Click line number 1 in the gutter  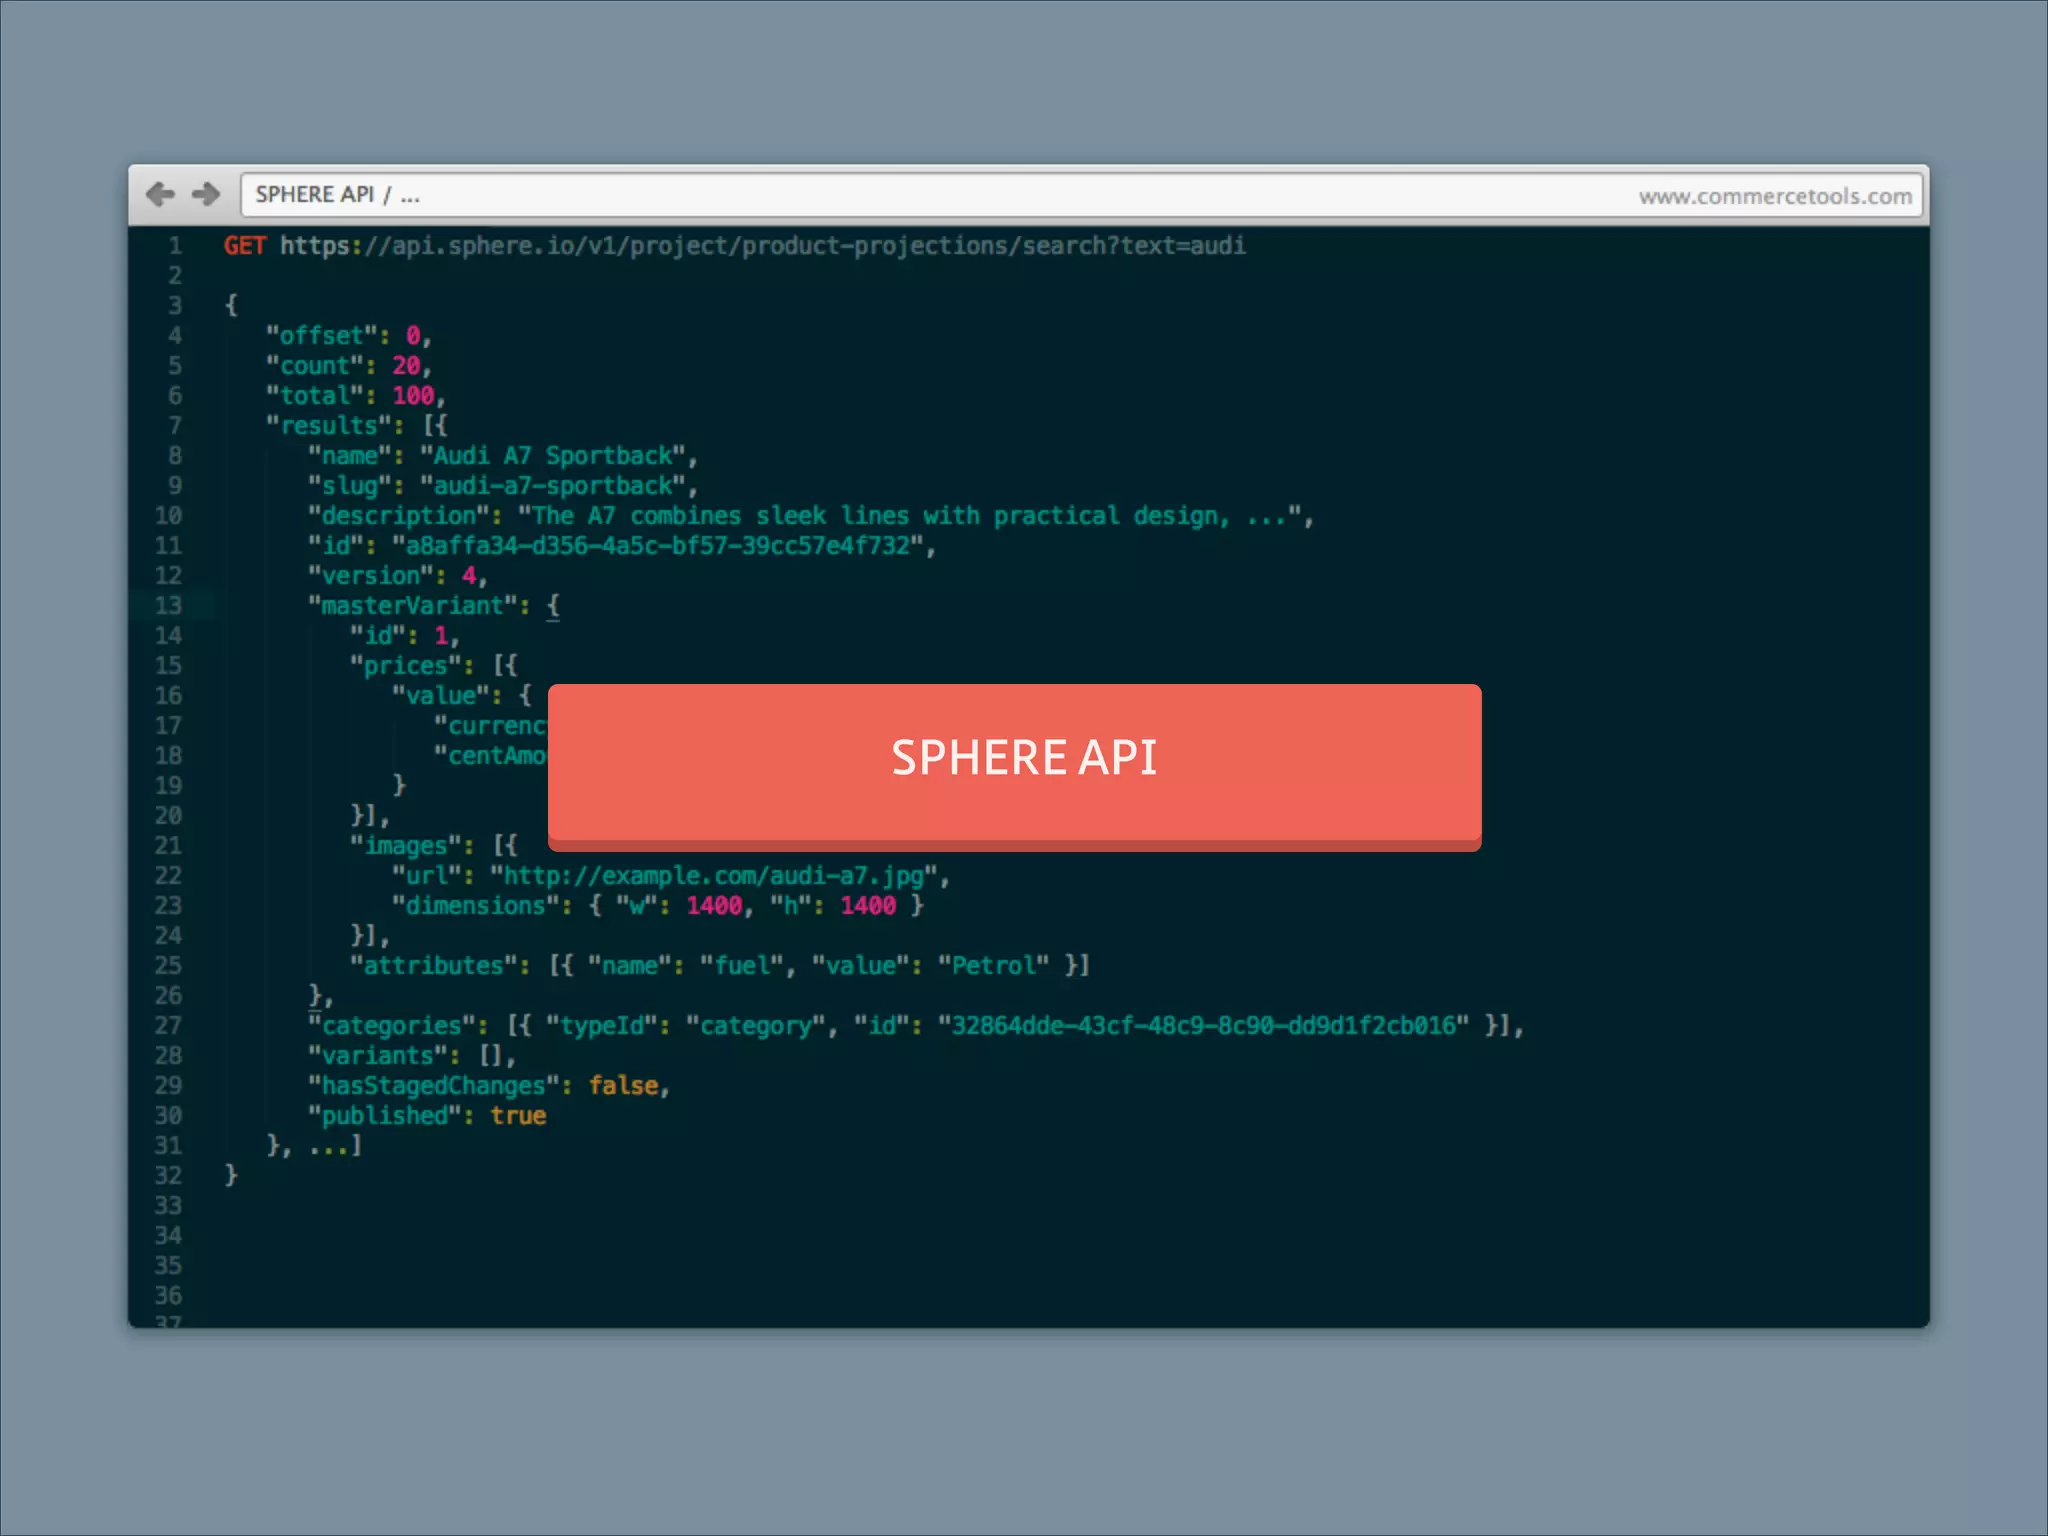click(175, 245)
